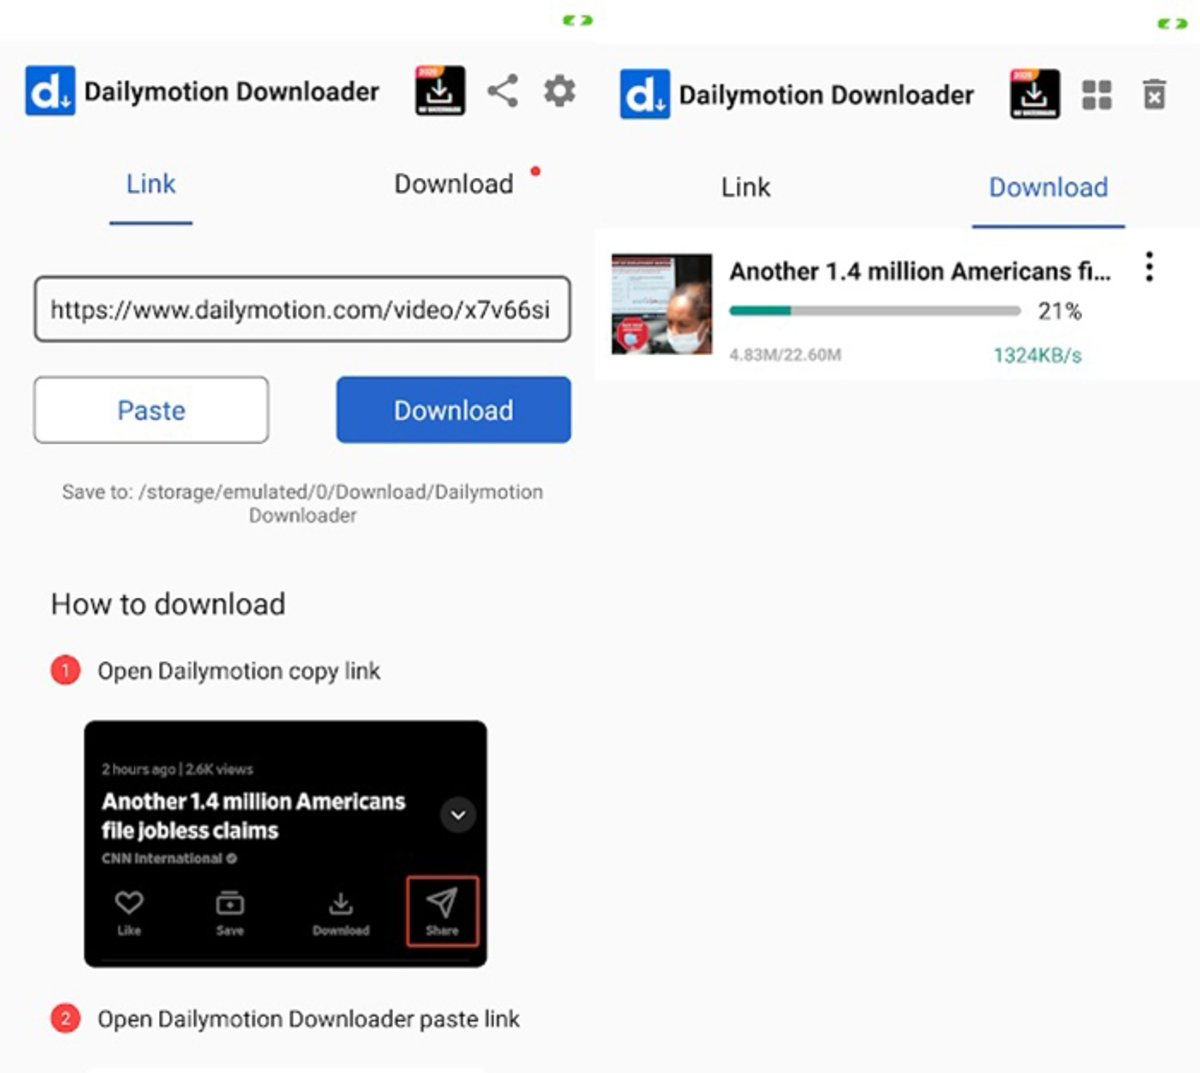Select the Share icon highlighted in the tutorial video
The image size is (1200, 1073).
[442, 910]
